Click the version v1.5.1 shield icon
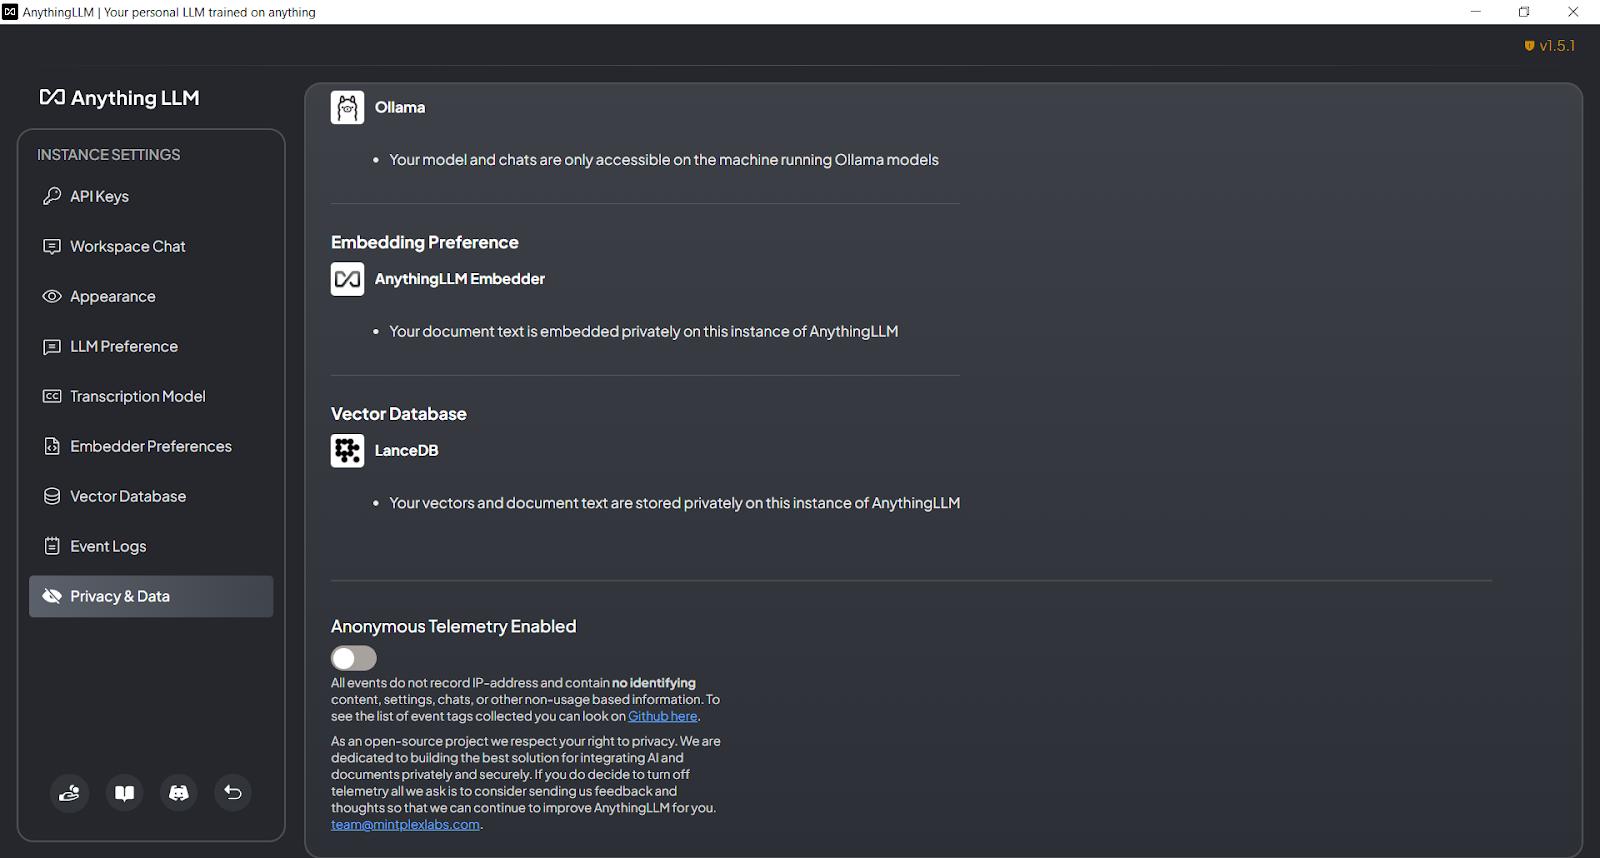The image size is (1600, 858). click(1529, 46)
